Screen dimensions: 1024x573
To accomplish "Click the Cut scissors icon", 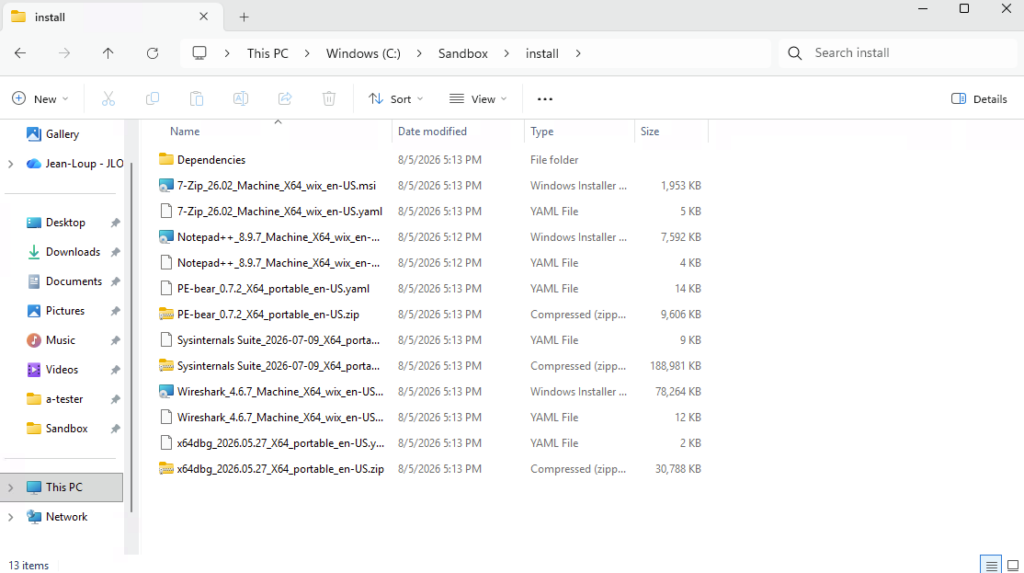I will coord(108,99).
